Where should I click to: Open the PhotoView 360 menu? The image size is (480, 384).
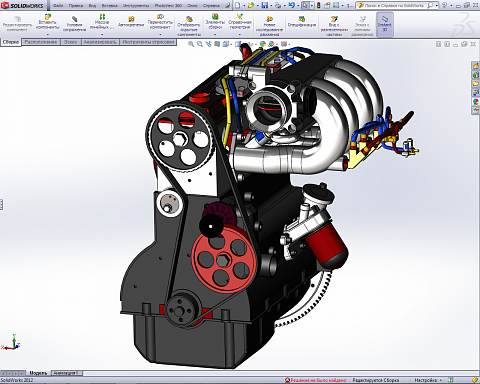(x=168, y=6)
